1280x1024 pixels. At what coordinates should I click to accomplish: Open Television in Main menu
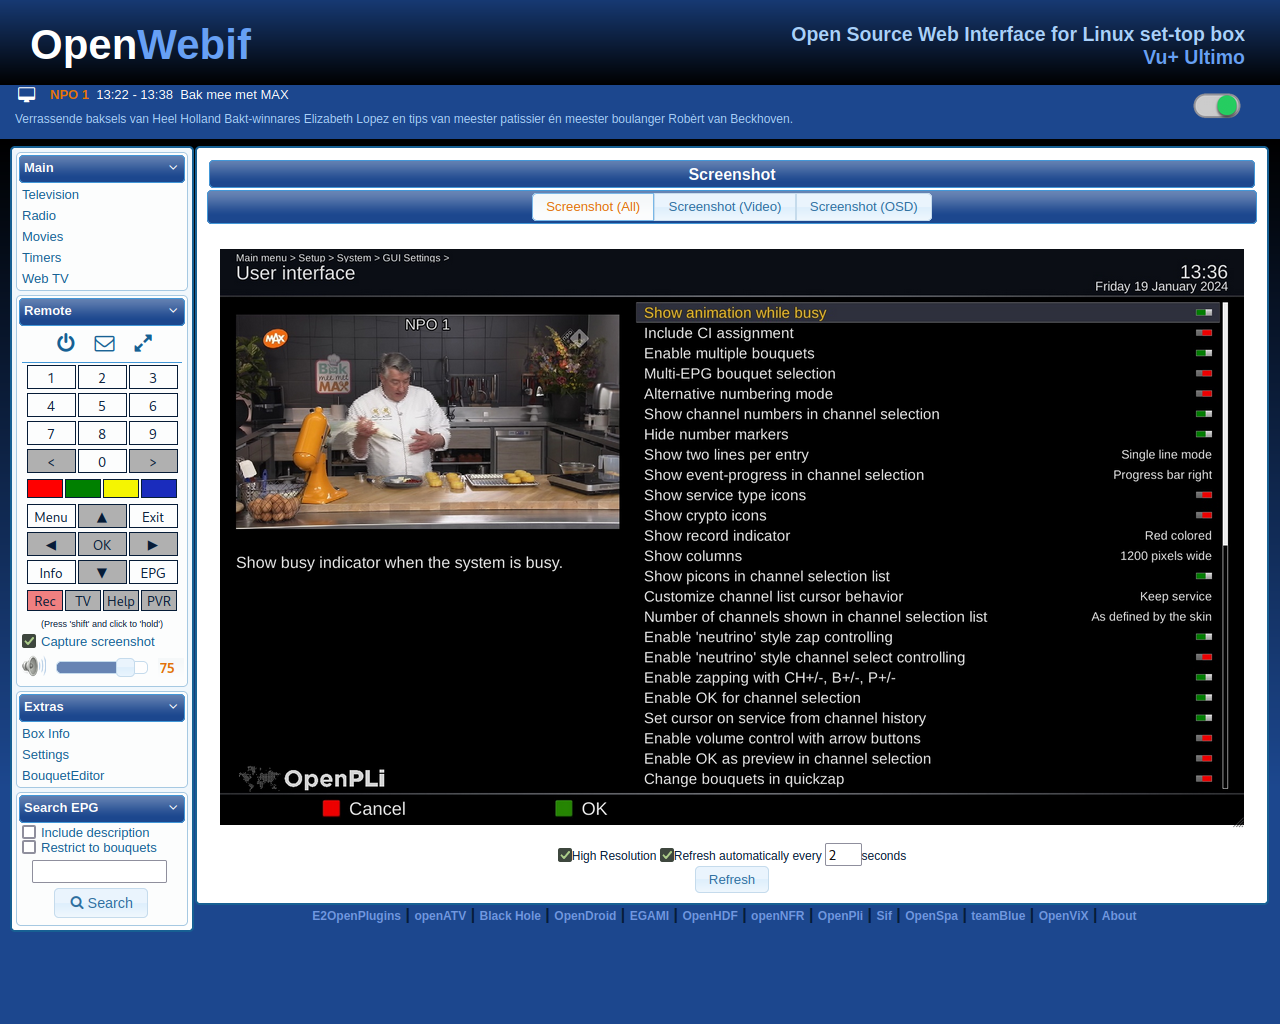51,195
